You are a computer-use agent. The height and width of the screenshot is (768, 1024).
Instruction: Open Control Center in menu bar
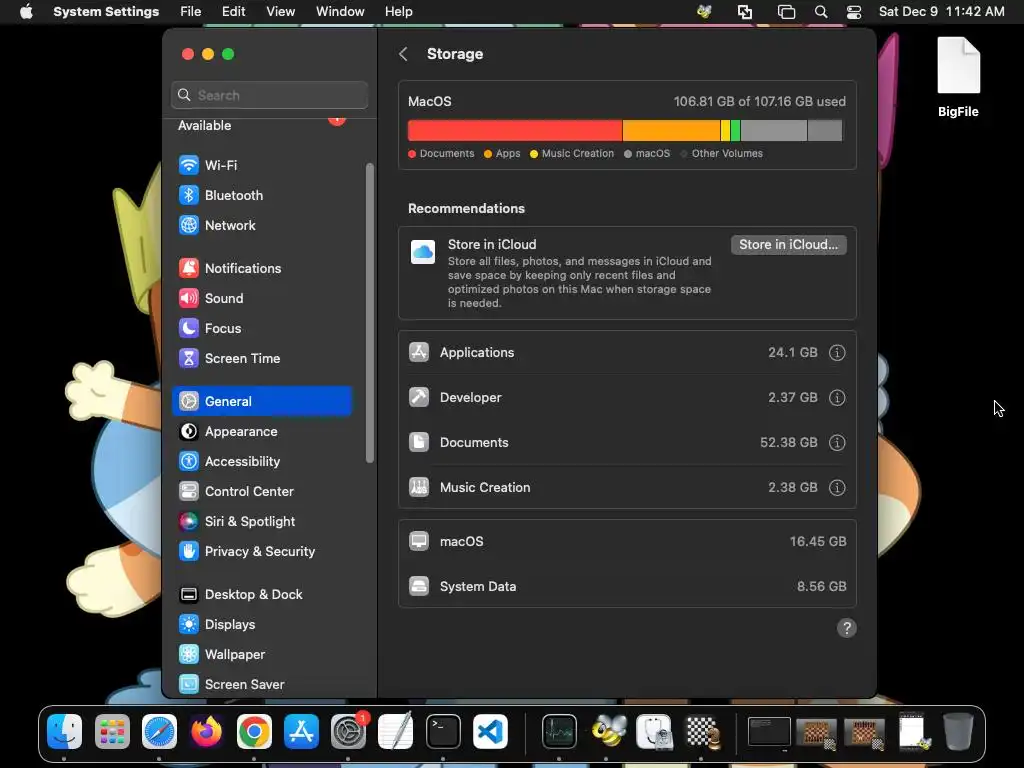pyautogui.click(x=854, y=12)
